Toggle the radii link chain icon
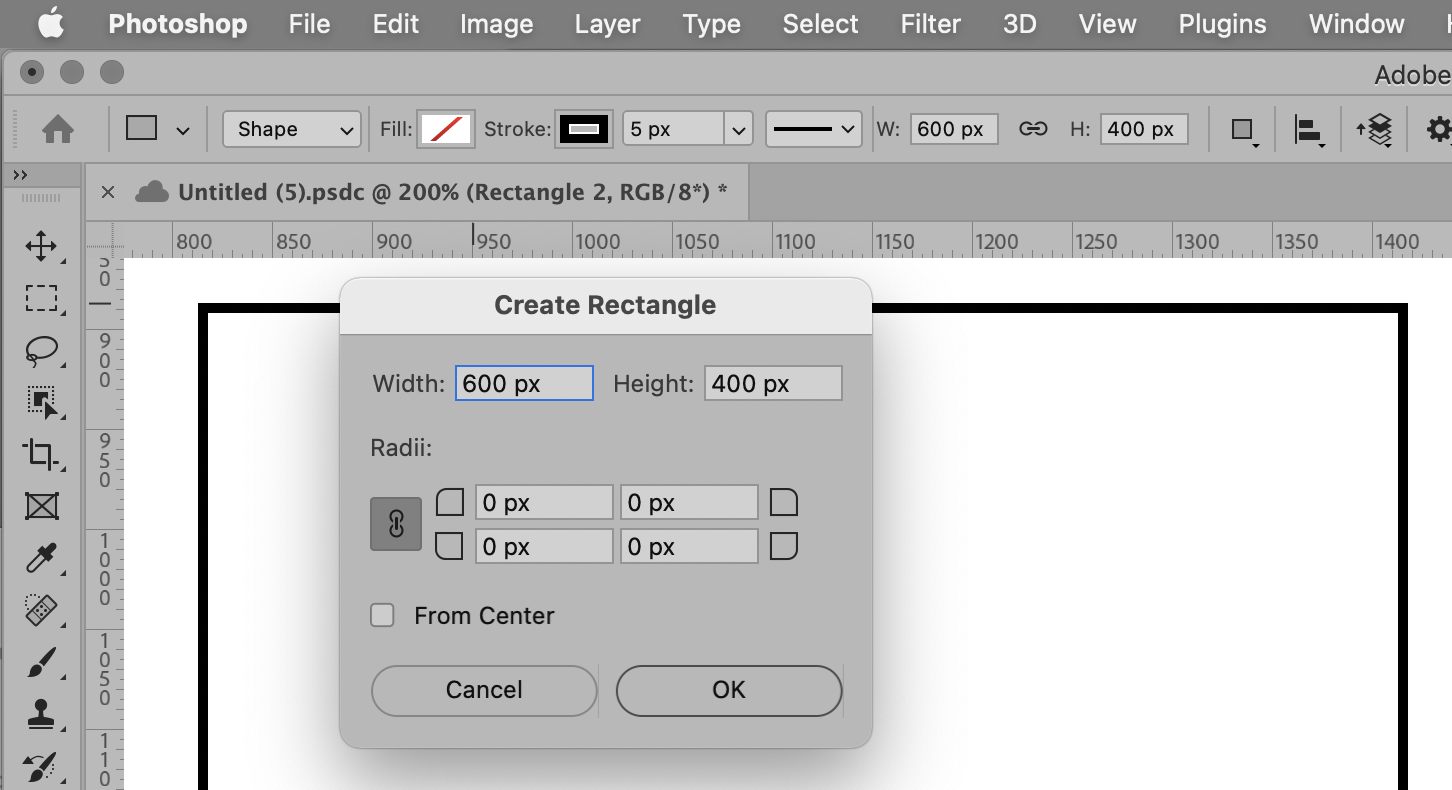 click(x=396, y=523)
